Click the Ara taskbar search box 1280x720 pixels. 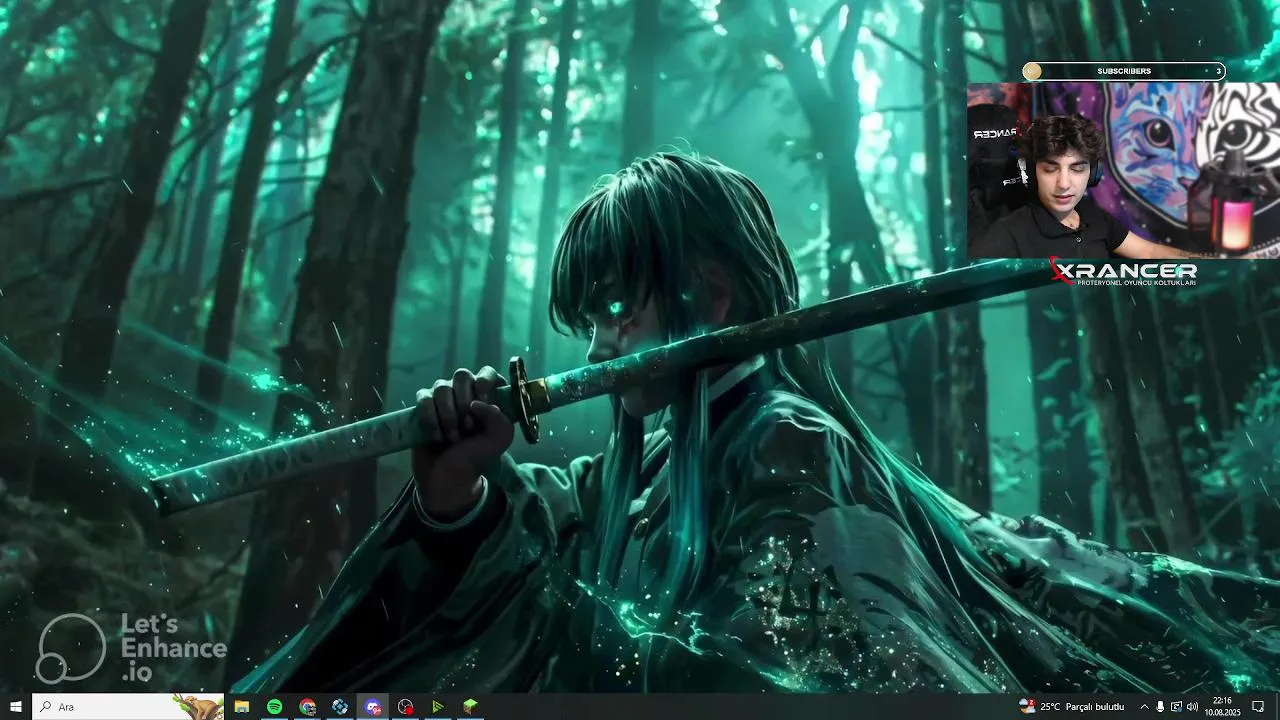128,707
